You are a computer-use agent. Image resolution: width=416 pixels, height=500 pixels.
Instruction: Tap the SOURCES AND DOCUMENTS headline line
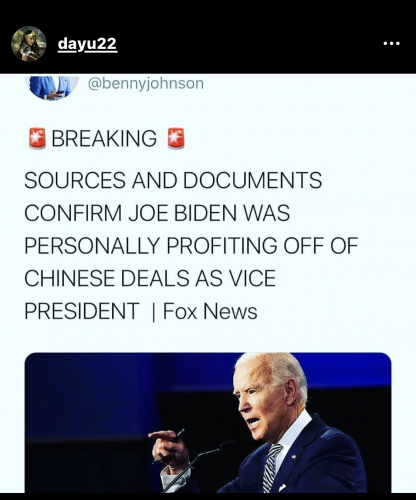coord(173,180)
